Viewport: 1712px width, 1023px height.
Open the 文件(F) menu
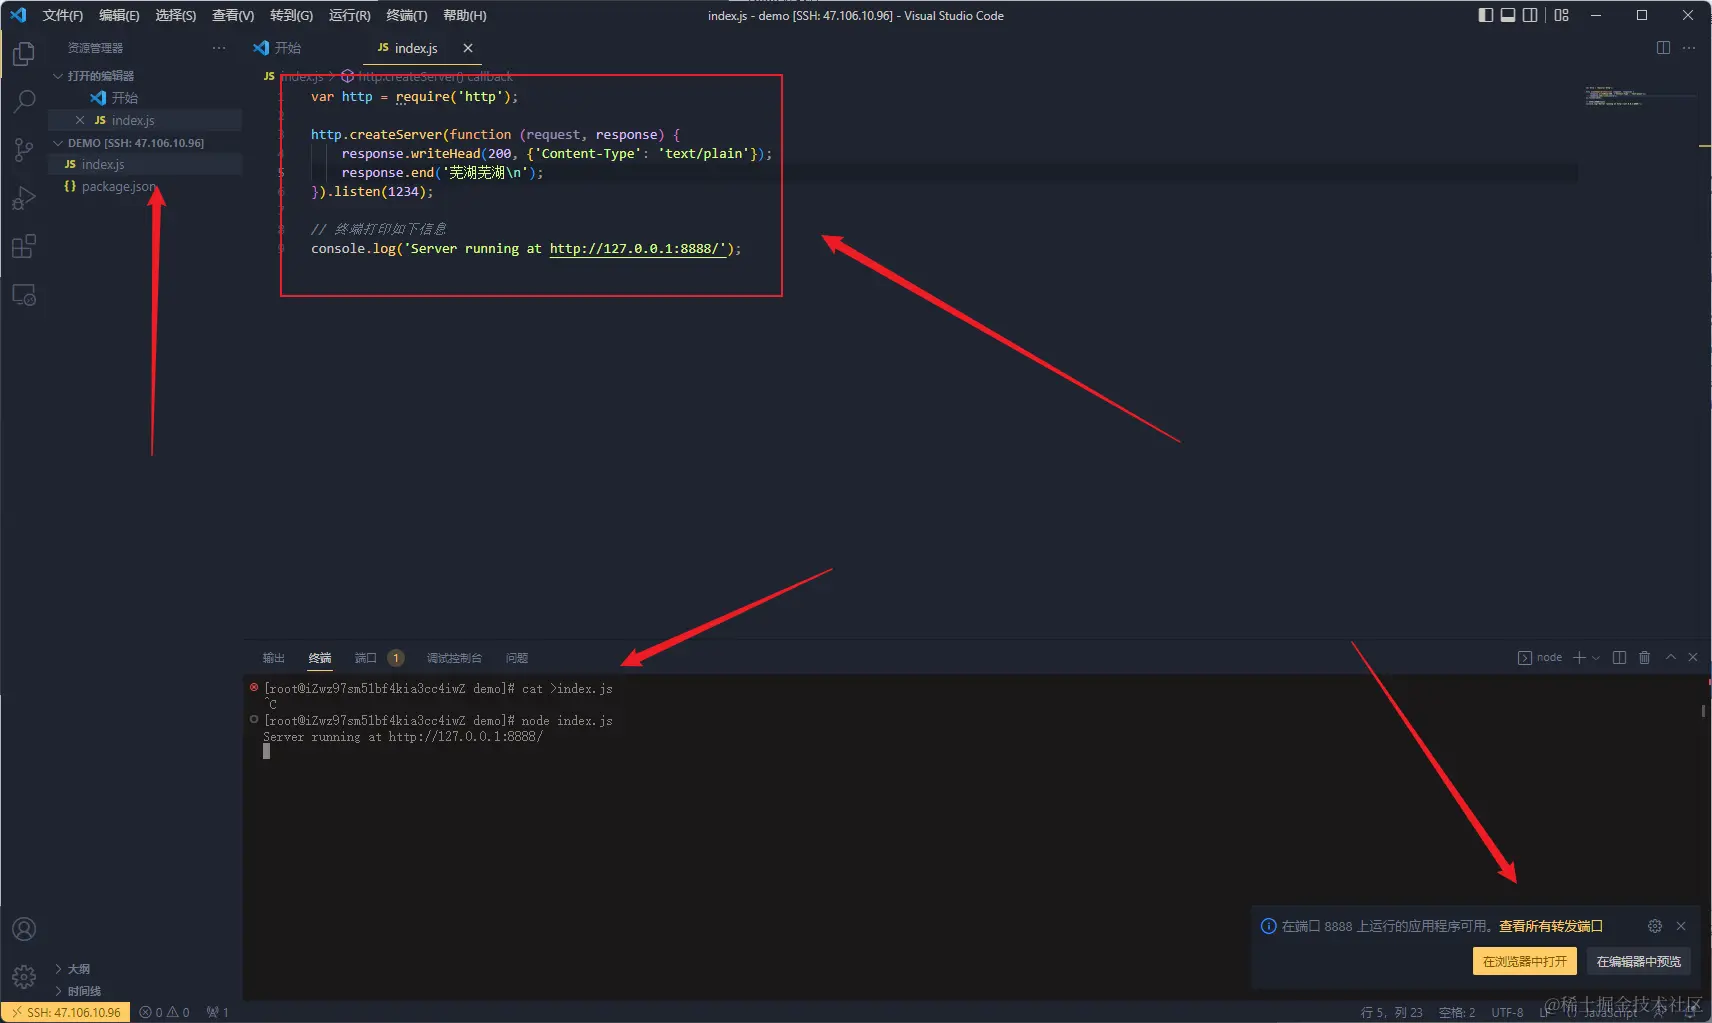click(x=62, y=15)
